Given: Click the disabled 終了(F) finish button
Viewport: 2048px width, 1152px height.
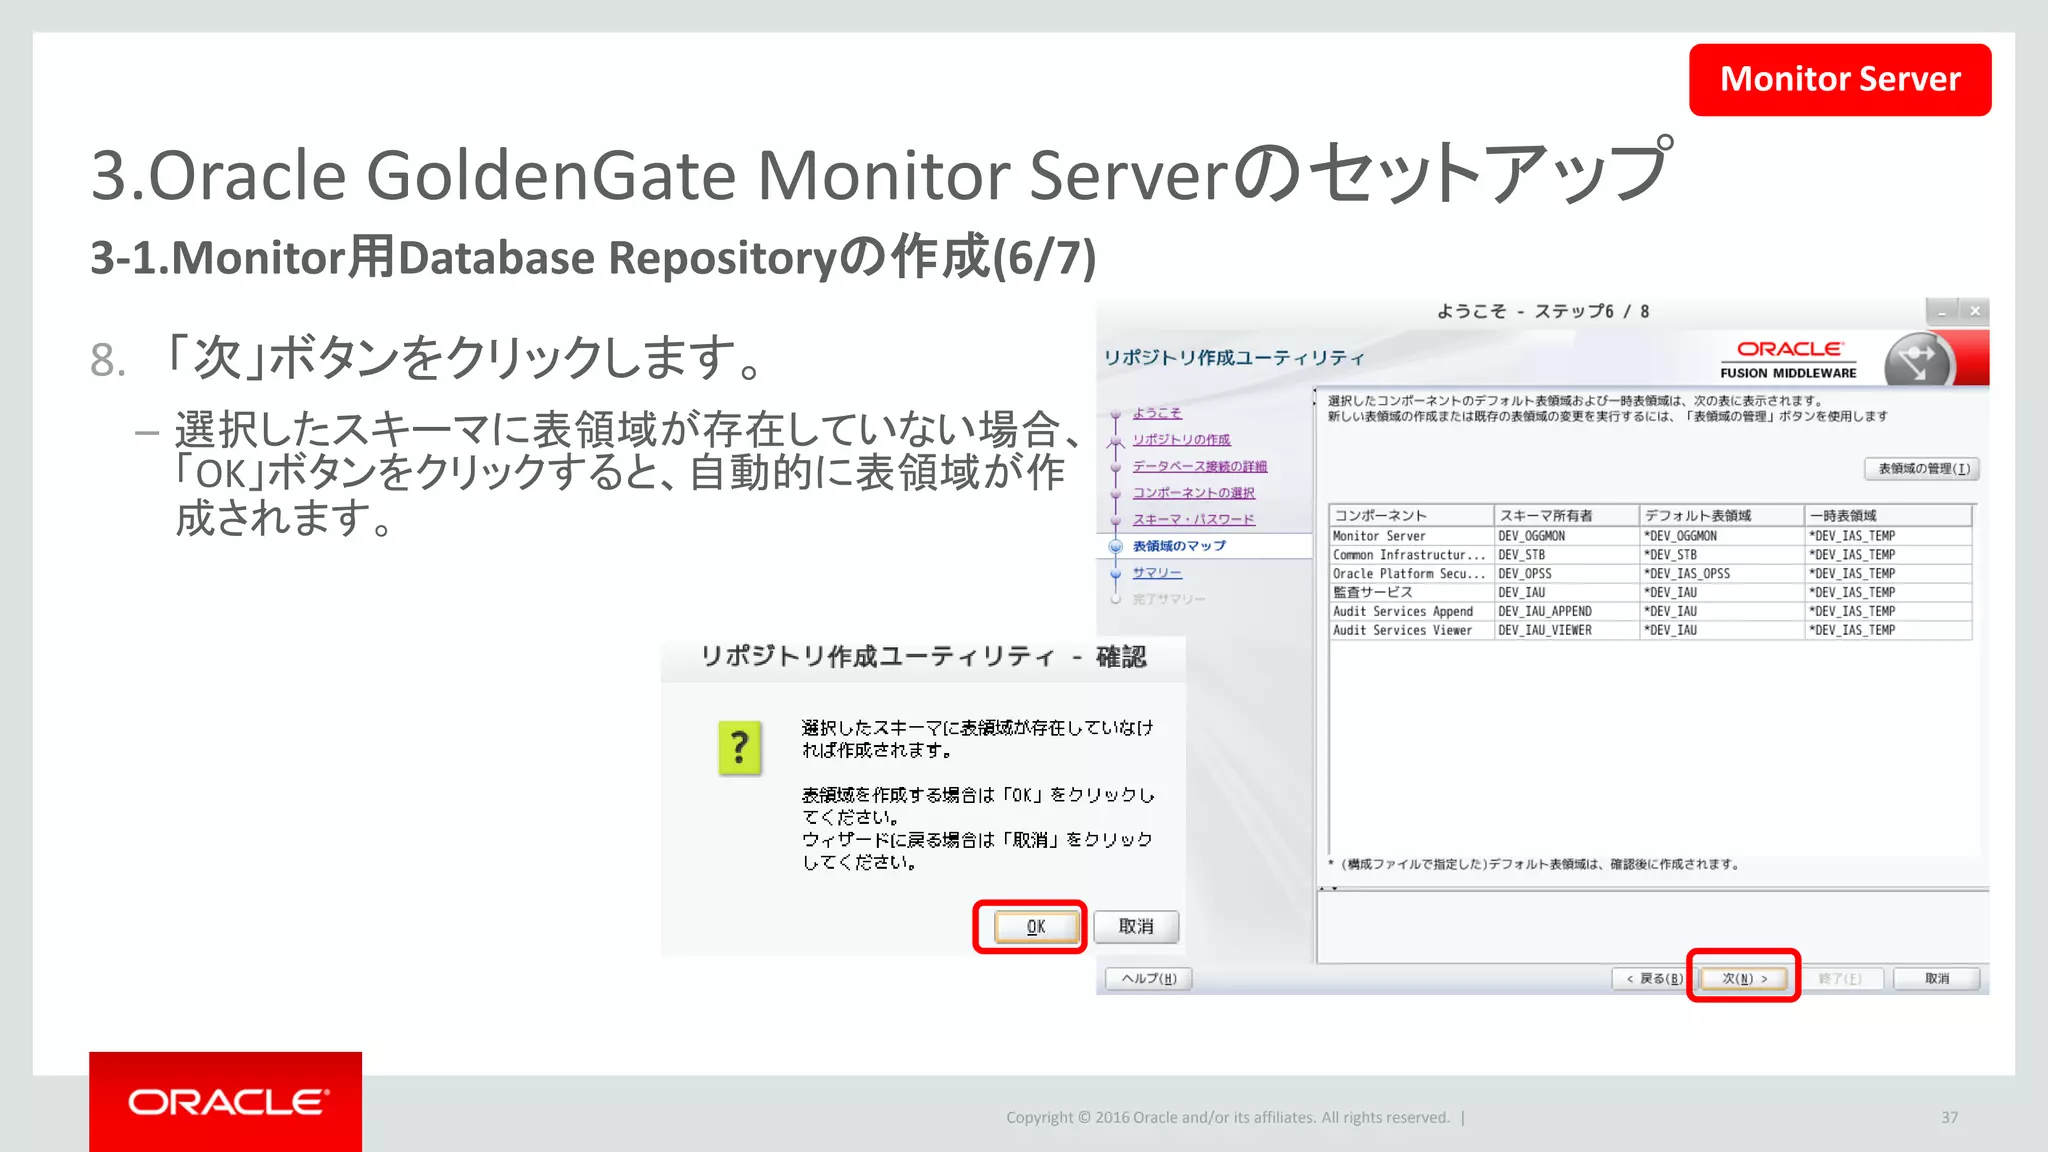Looking at the screenshot, I should point(1840,978).
